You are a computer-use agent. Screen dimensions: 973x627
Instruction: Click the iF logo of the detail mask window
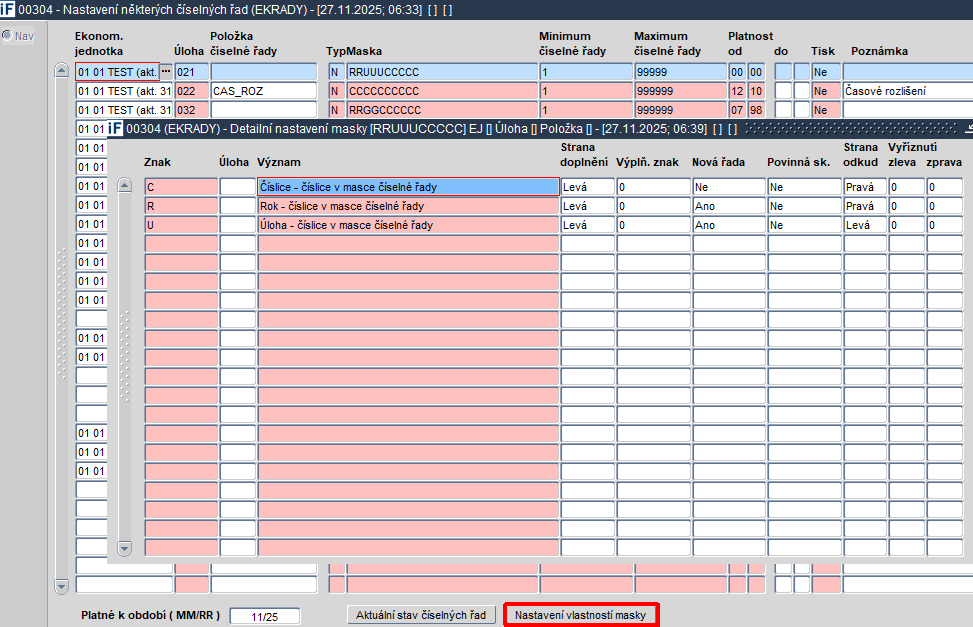116,129
